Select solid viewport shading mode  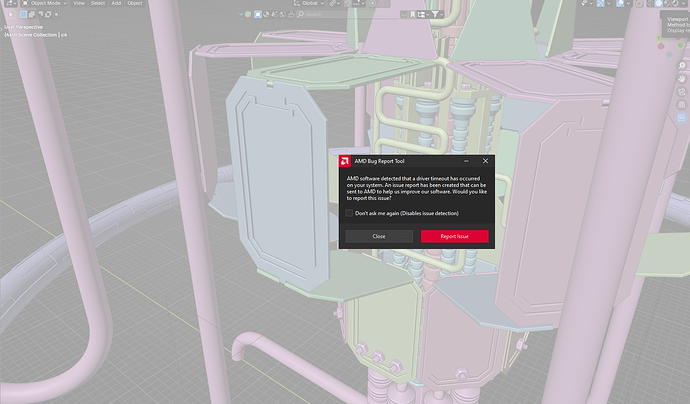tap(659, 4)
